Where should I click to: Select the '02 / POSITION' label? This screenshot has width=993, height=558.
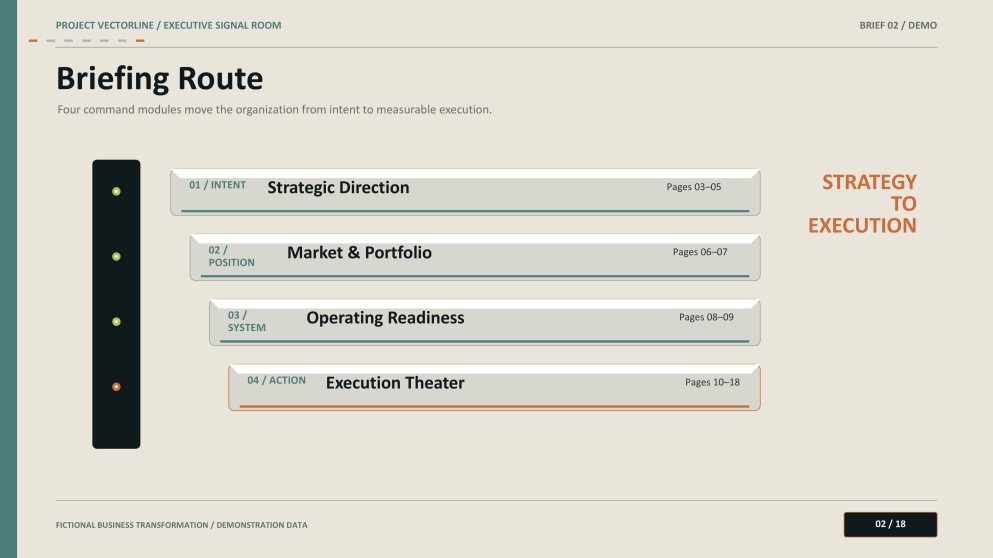(x=232, y=256)
